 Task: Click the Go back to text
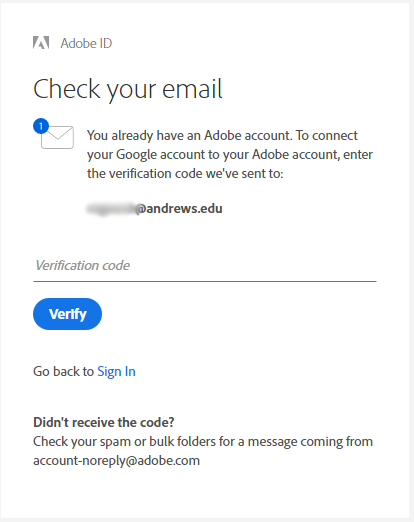[63, 371]
